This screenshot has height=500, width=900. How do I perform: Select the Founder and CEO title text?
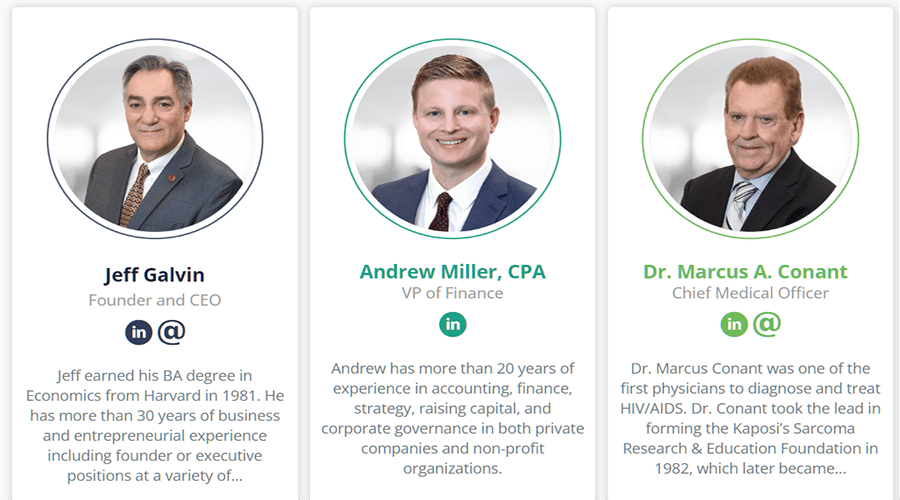click(154, 300)
